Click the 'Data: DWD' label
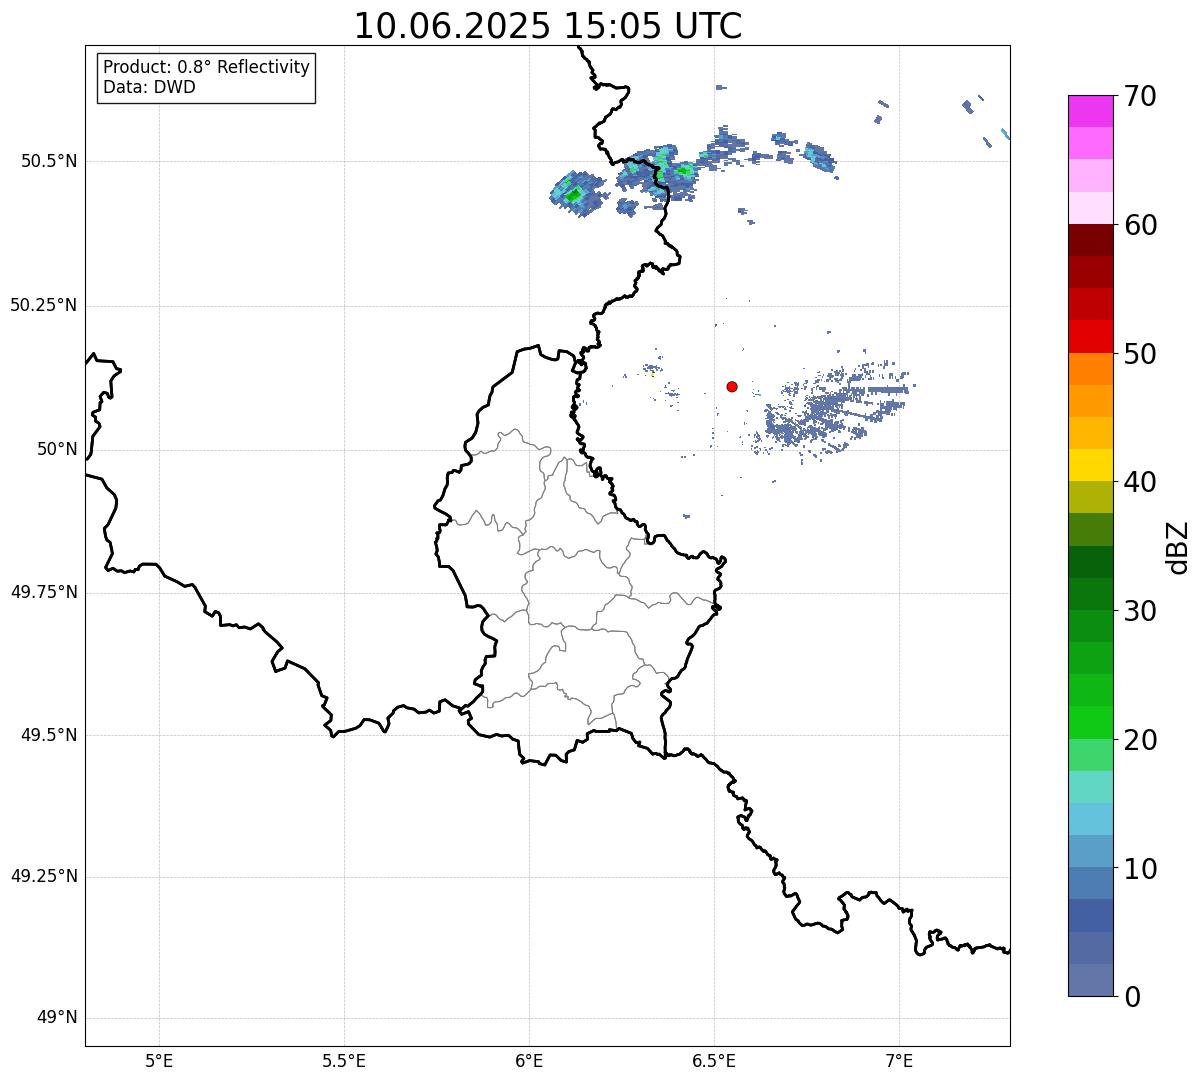 [x=149, y=87]
